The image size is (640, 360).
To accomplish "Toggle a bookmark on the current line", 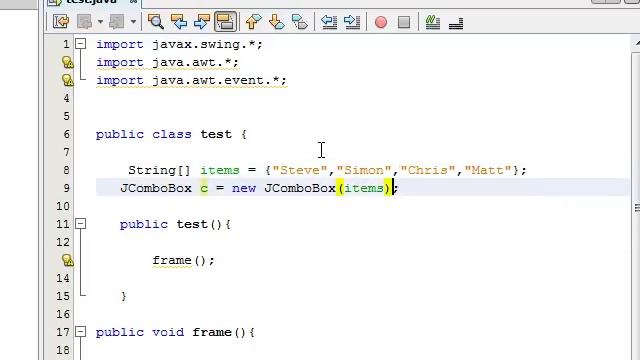I will (300, 22).
